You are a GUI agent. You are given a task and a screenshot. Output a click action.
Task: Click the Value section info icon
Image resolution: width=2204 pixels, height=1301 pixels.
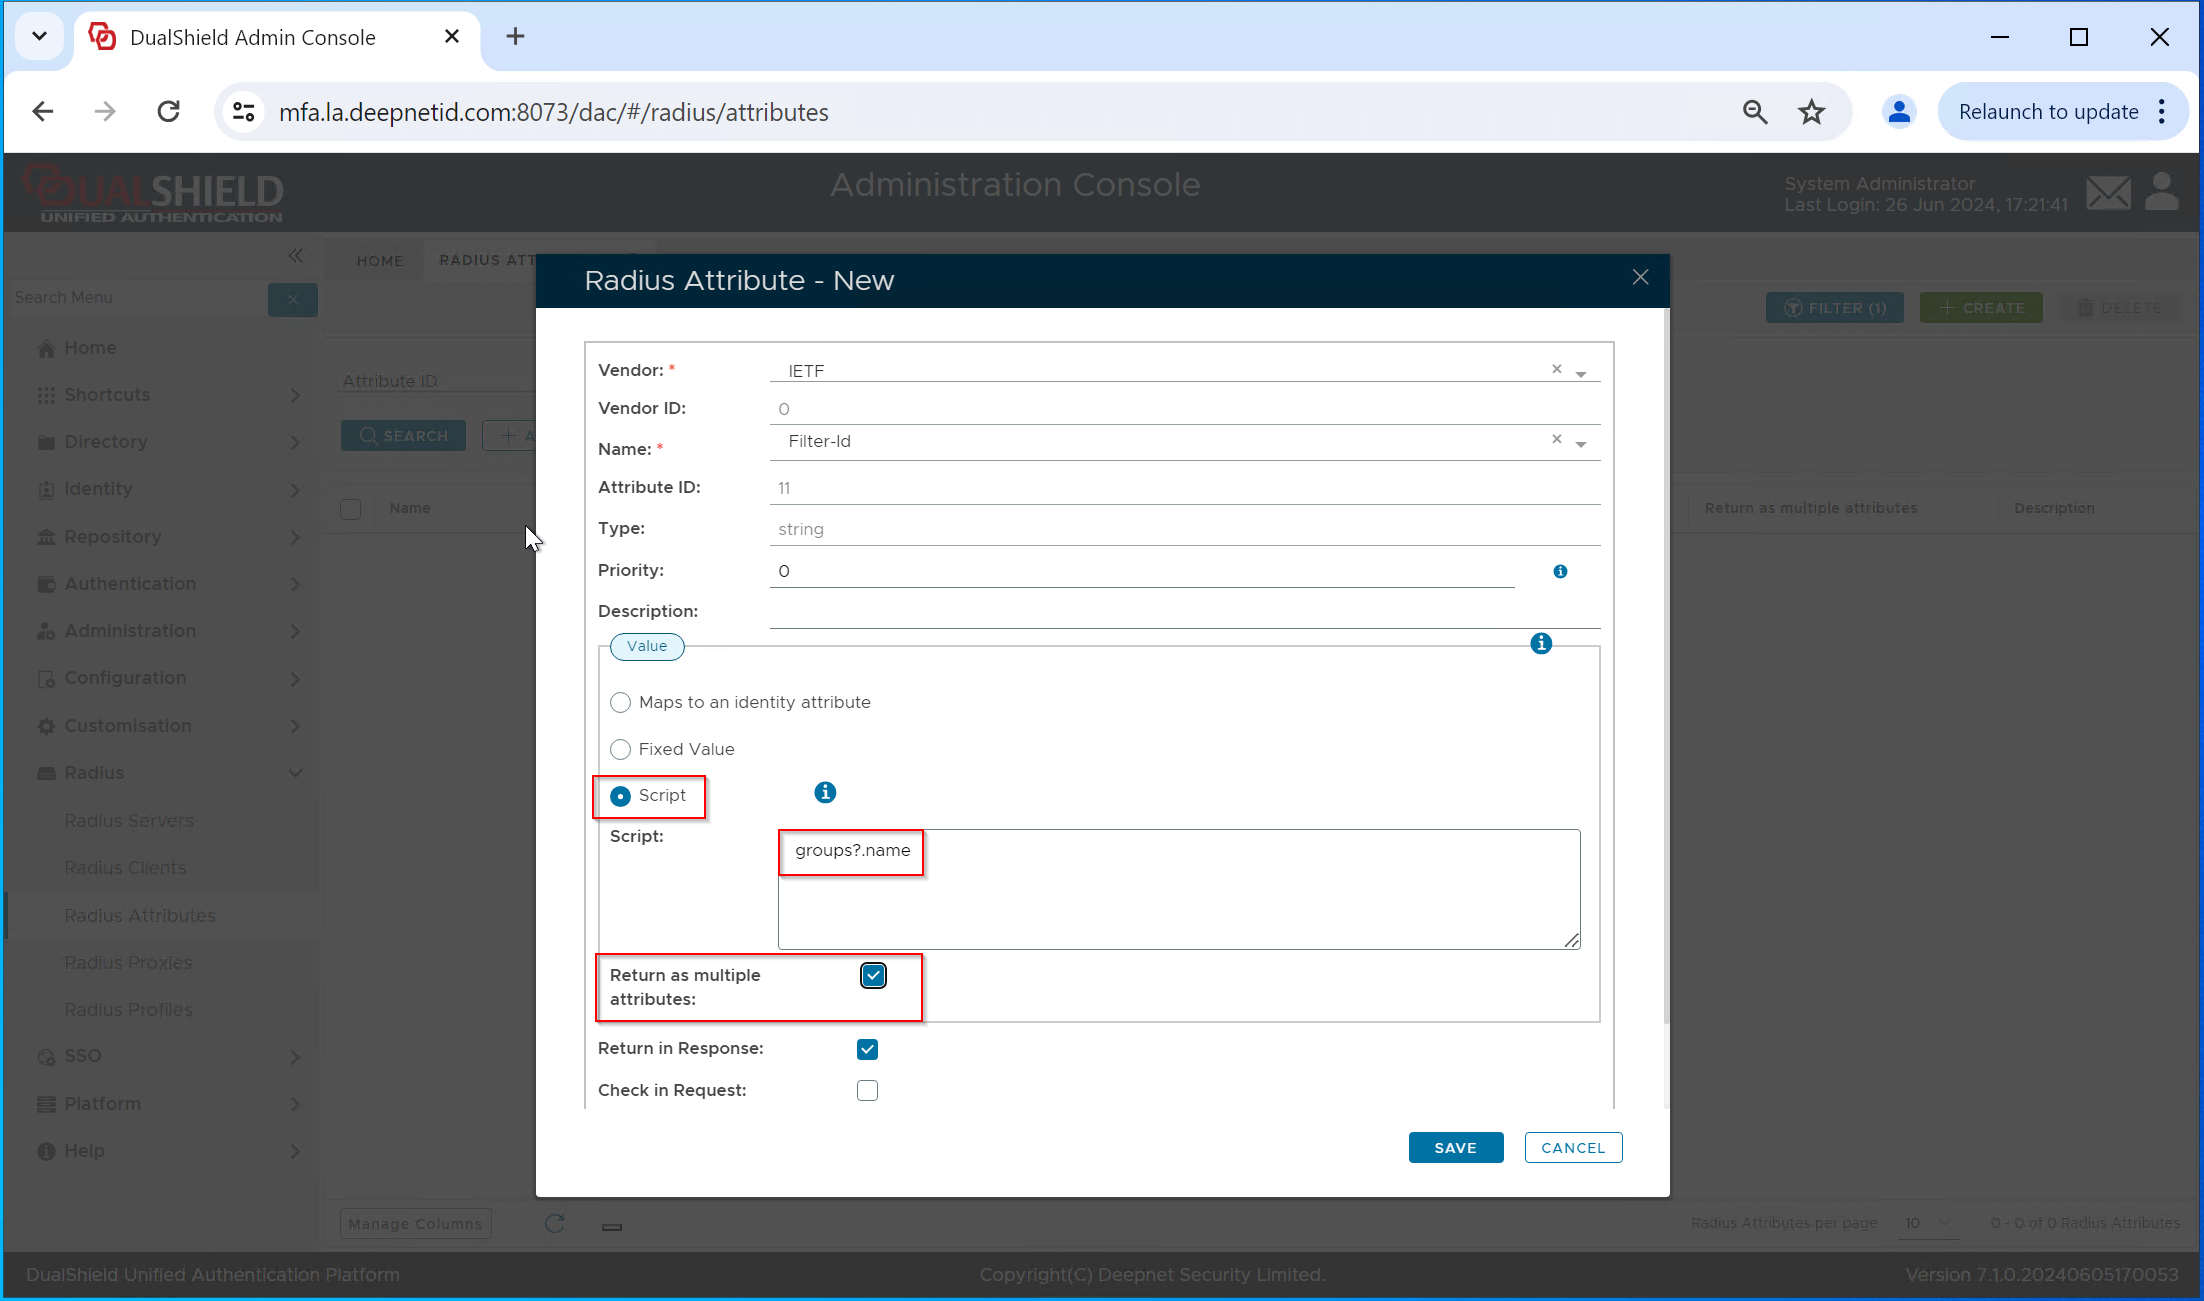coord(1541,644)
